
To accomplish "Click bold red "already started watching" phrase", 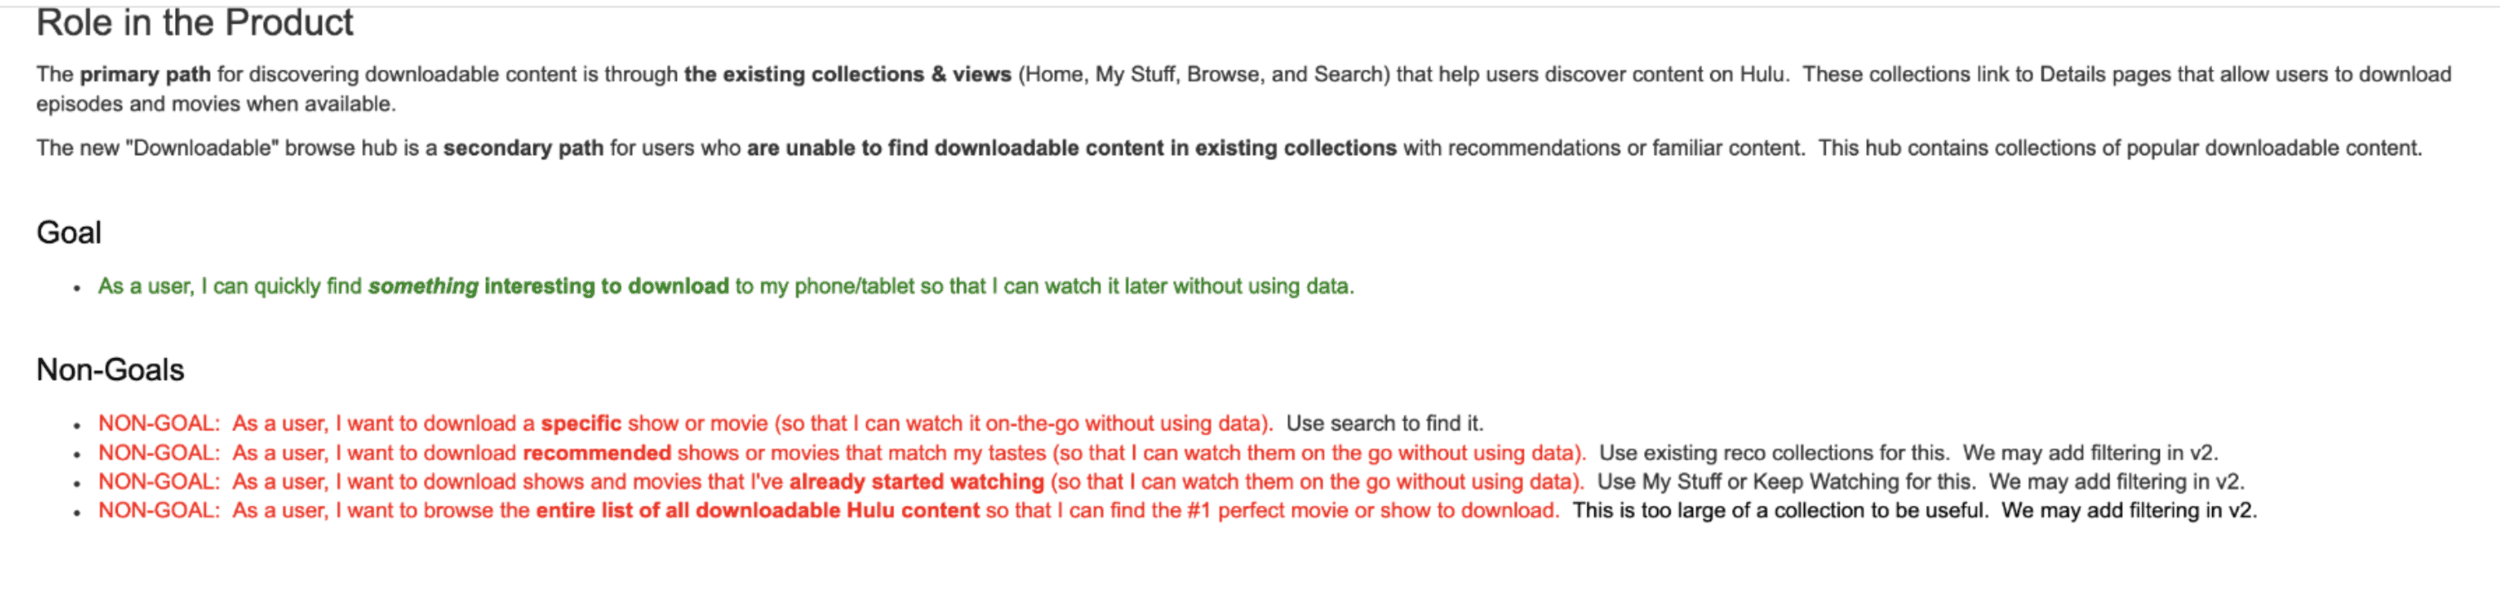I will [x=916, y=482].
